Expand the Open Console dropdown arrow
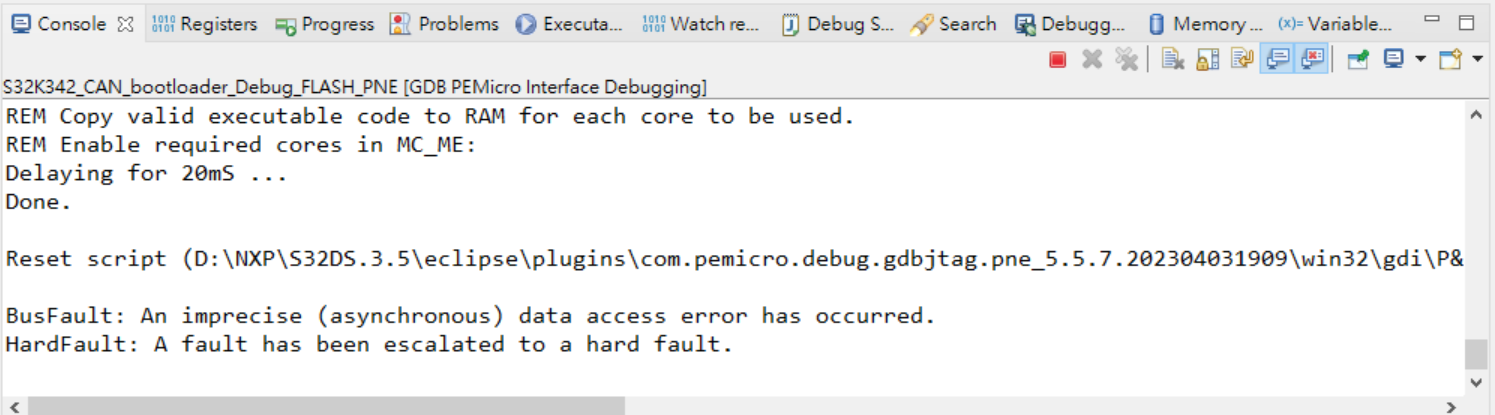 point(1477,60)
